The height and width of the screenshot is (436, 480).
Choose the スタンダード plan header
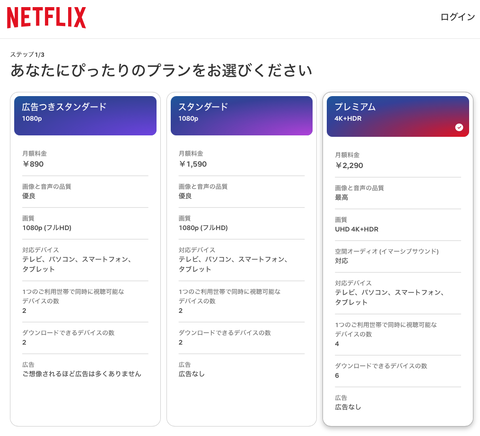click(x=241, y=116)
